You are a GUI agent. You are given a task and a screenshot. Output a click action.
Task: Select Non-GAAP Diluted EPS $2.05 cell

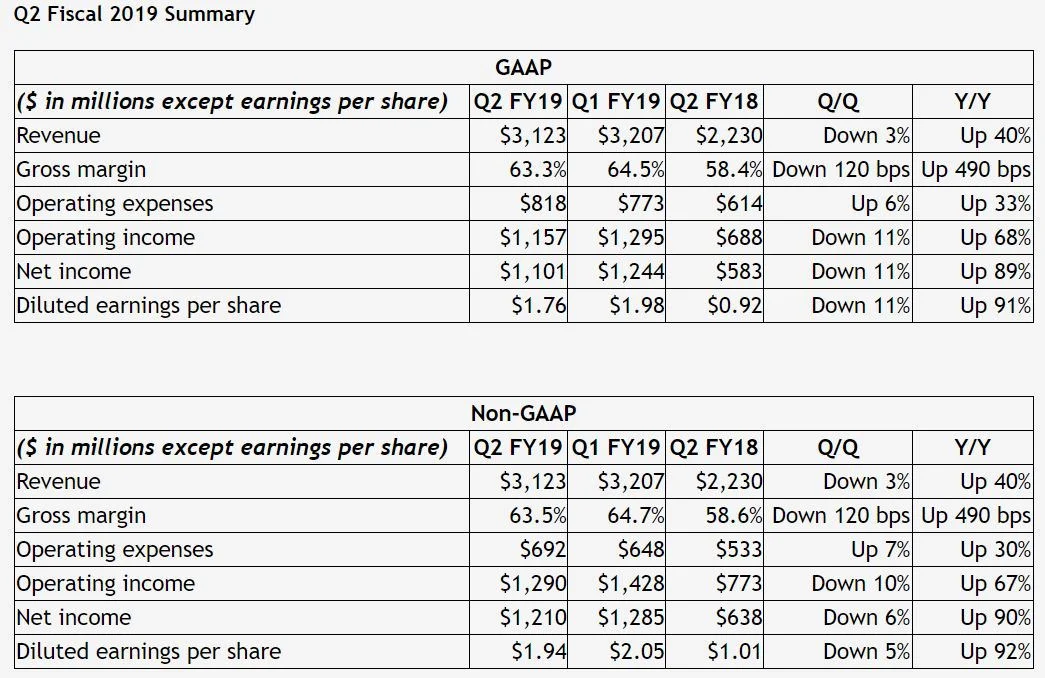coord(616,651)
